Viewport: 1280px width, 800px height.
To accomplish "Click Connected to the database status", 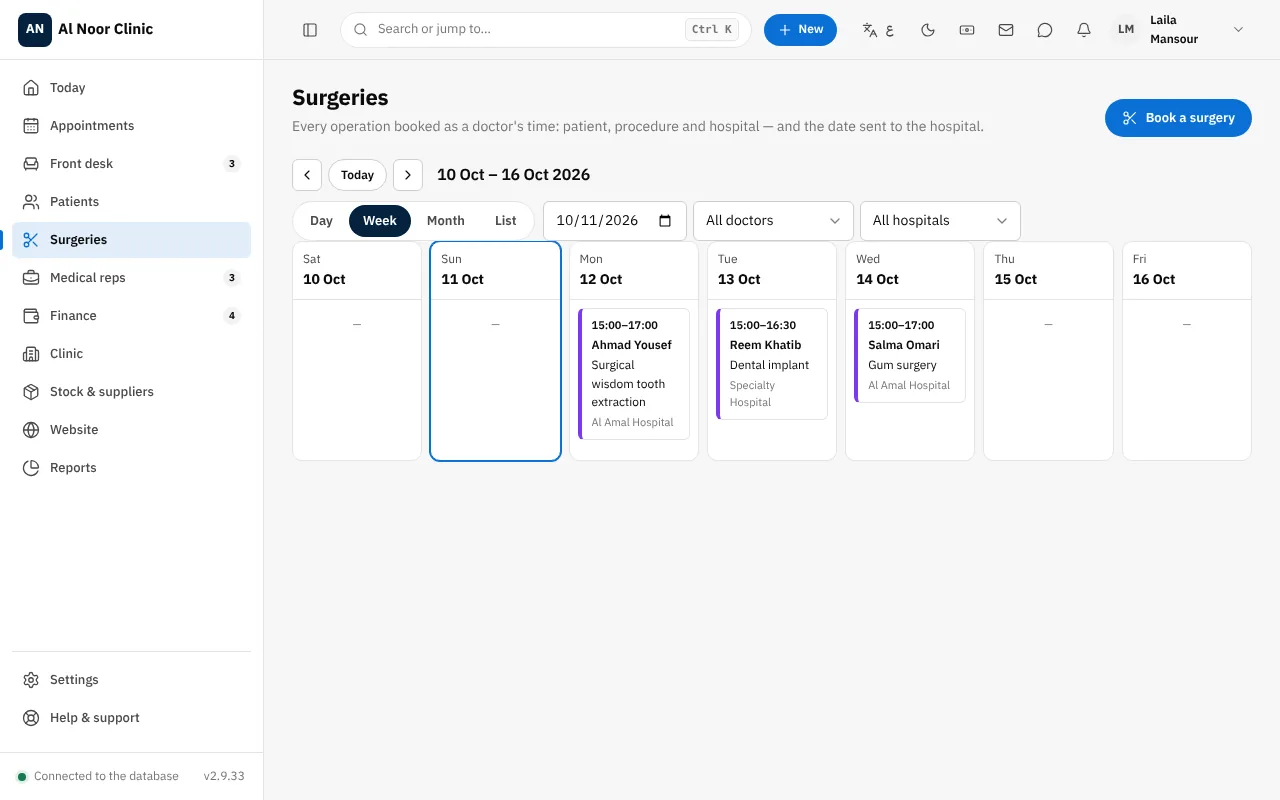I will (98, 776).
